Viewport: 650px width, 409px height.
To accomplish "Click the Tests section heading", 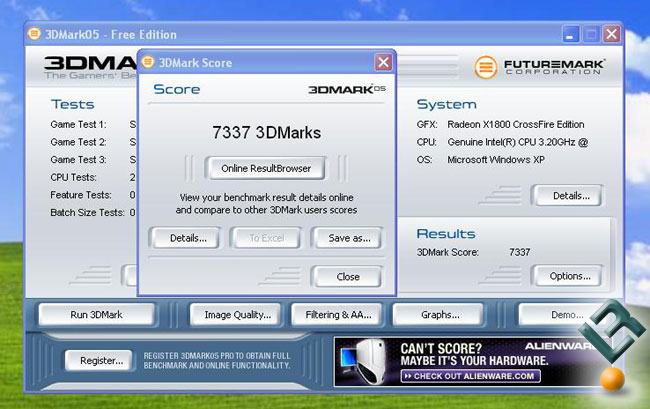I will pos(73,104).
